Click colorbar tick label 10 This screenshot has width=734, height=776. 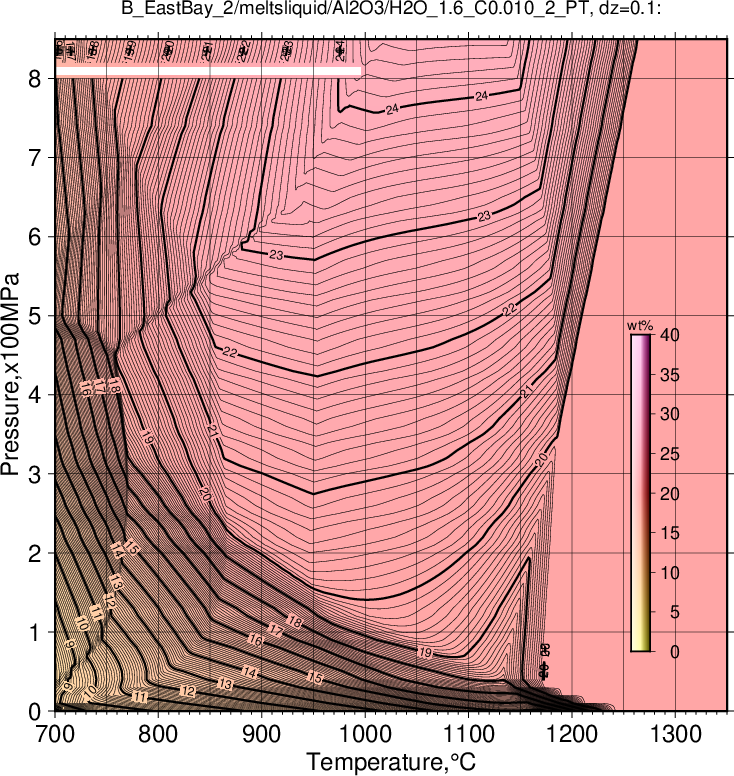tap(670, 573)
